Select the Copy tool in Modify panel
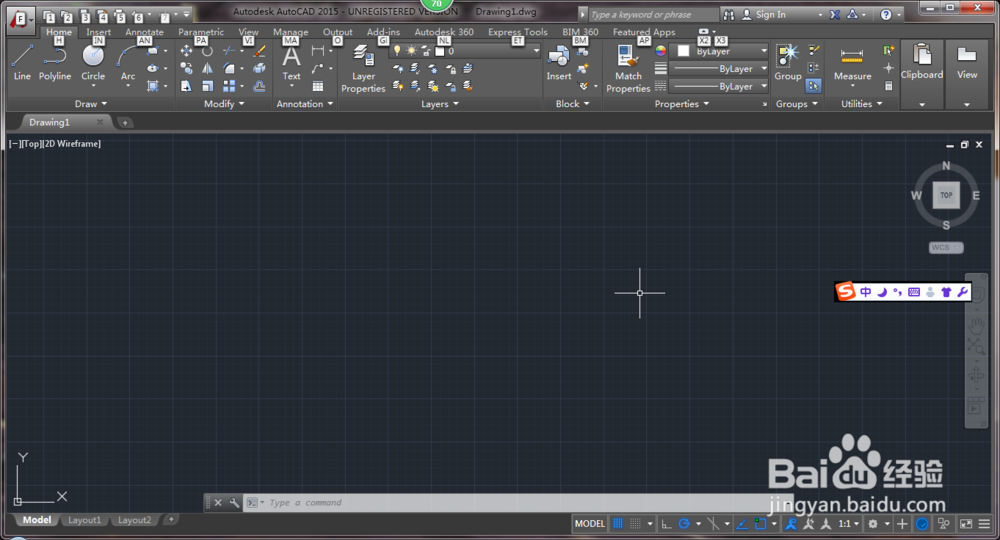The image size is (1000, 540). pos(186,68)
